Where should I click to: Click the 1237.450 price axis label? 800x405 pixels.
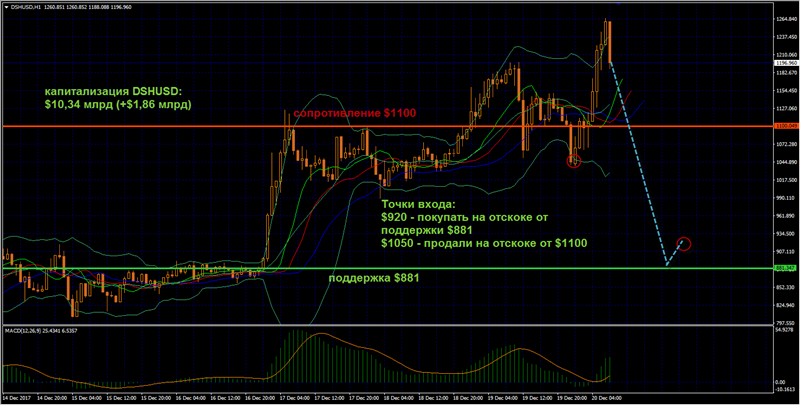click(x=787, y=38)
